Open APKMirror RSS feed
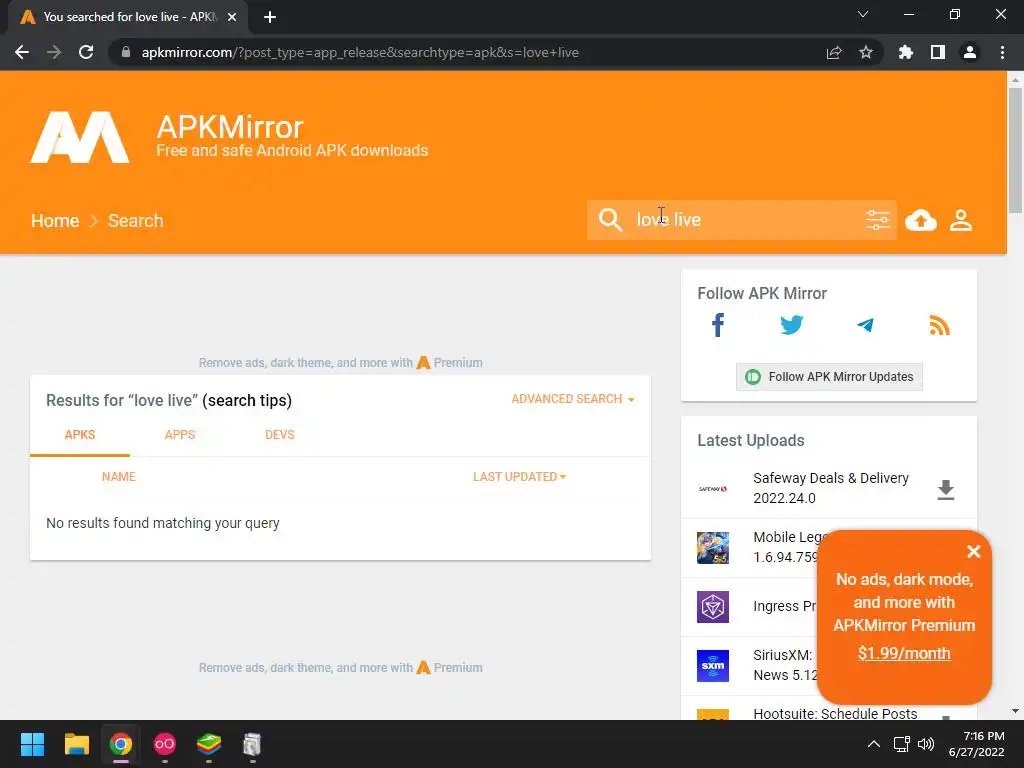Screen dimensions: 1024x768 (939, 325)
